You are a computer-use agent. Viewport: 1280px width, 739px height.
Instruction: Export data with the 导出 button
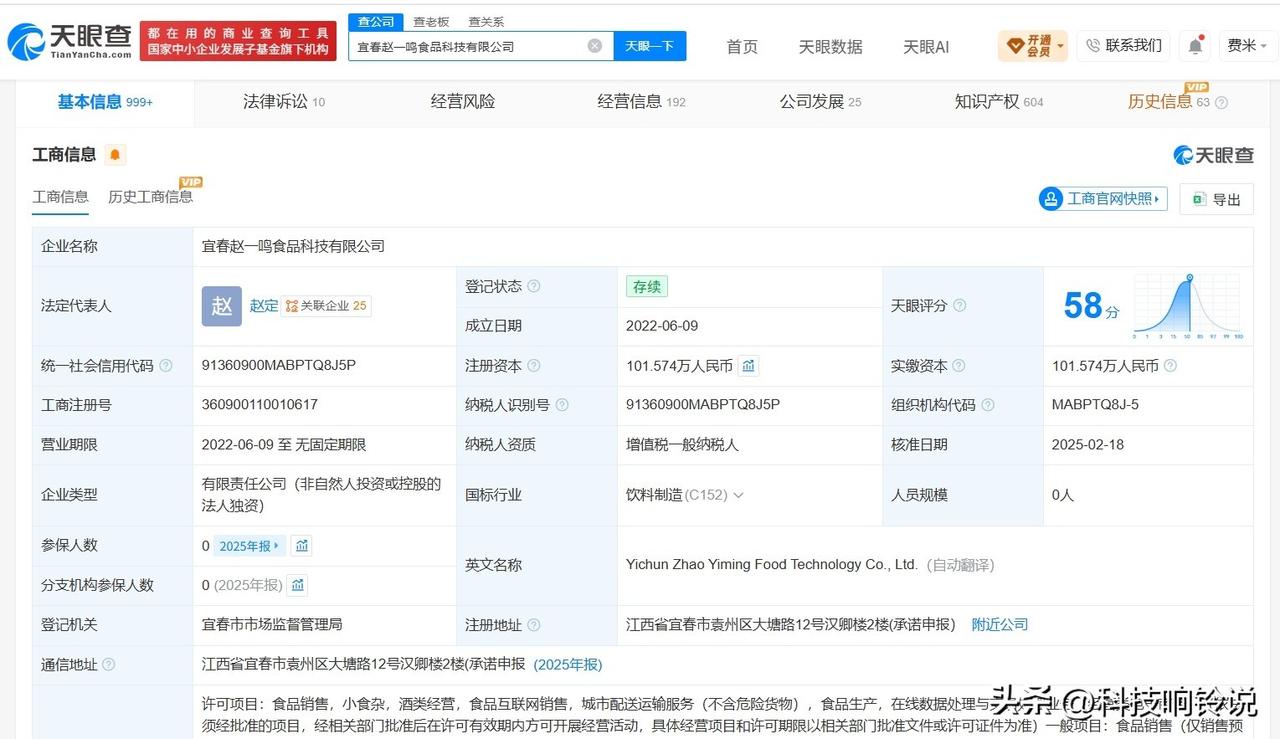pos(1216,199)
